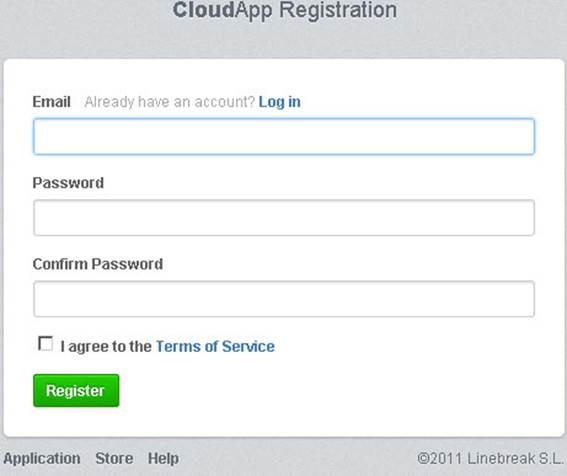The image size is (567, 476).
Task: Click the 'I agree to the' label text
Action: (x=106, y=347)
